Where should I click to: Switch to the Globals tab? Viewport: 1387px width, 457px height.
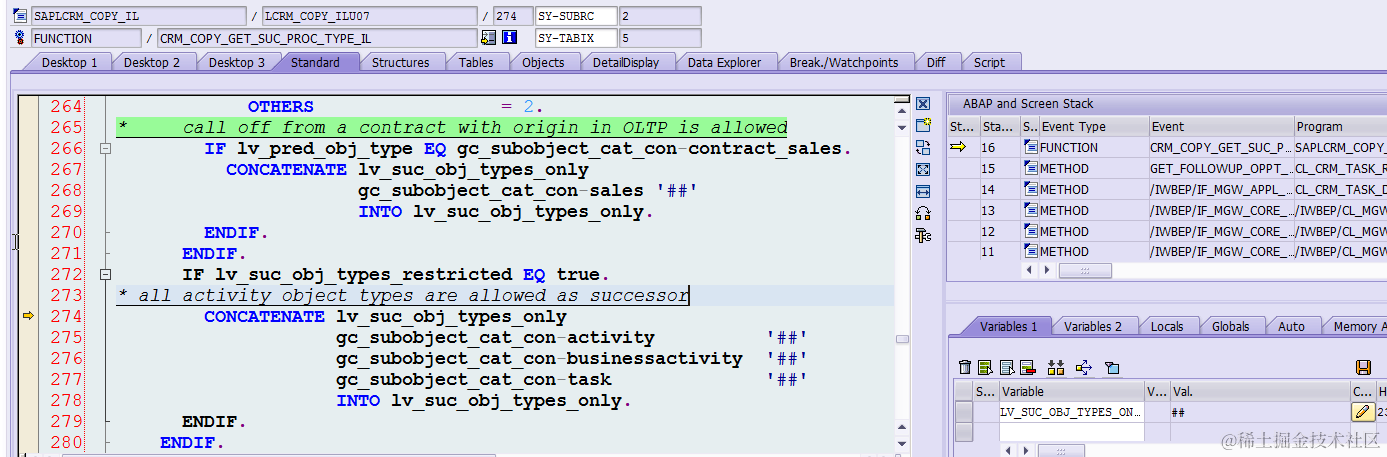tap(1230, 326)
